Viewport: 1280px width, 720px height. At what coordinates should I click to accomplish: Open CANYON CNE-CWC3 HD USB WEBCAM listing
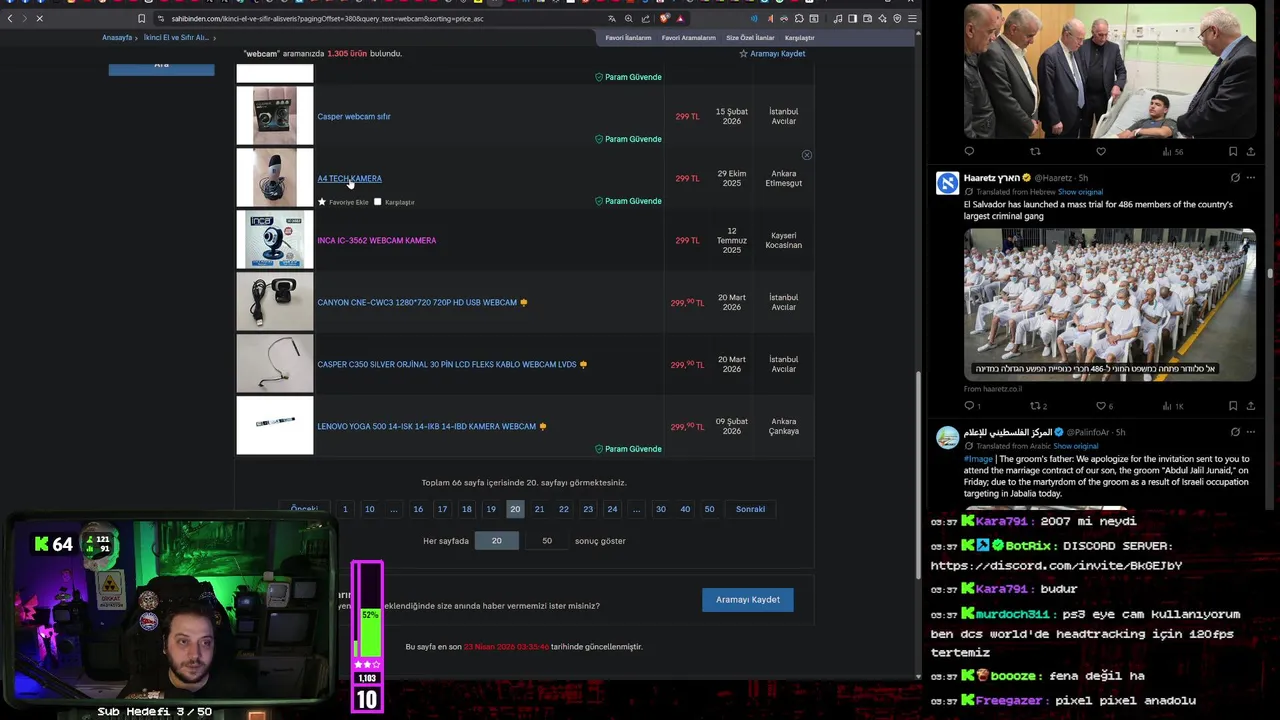pos(417,302)
